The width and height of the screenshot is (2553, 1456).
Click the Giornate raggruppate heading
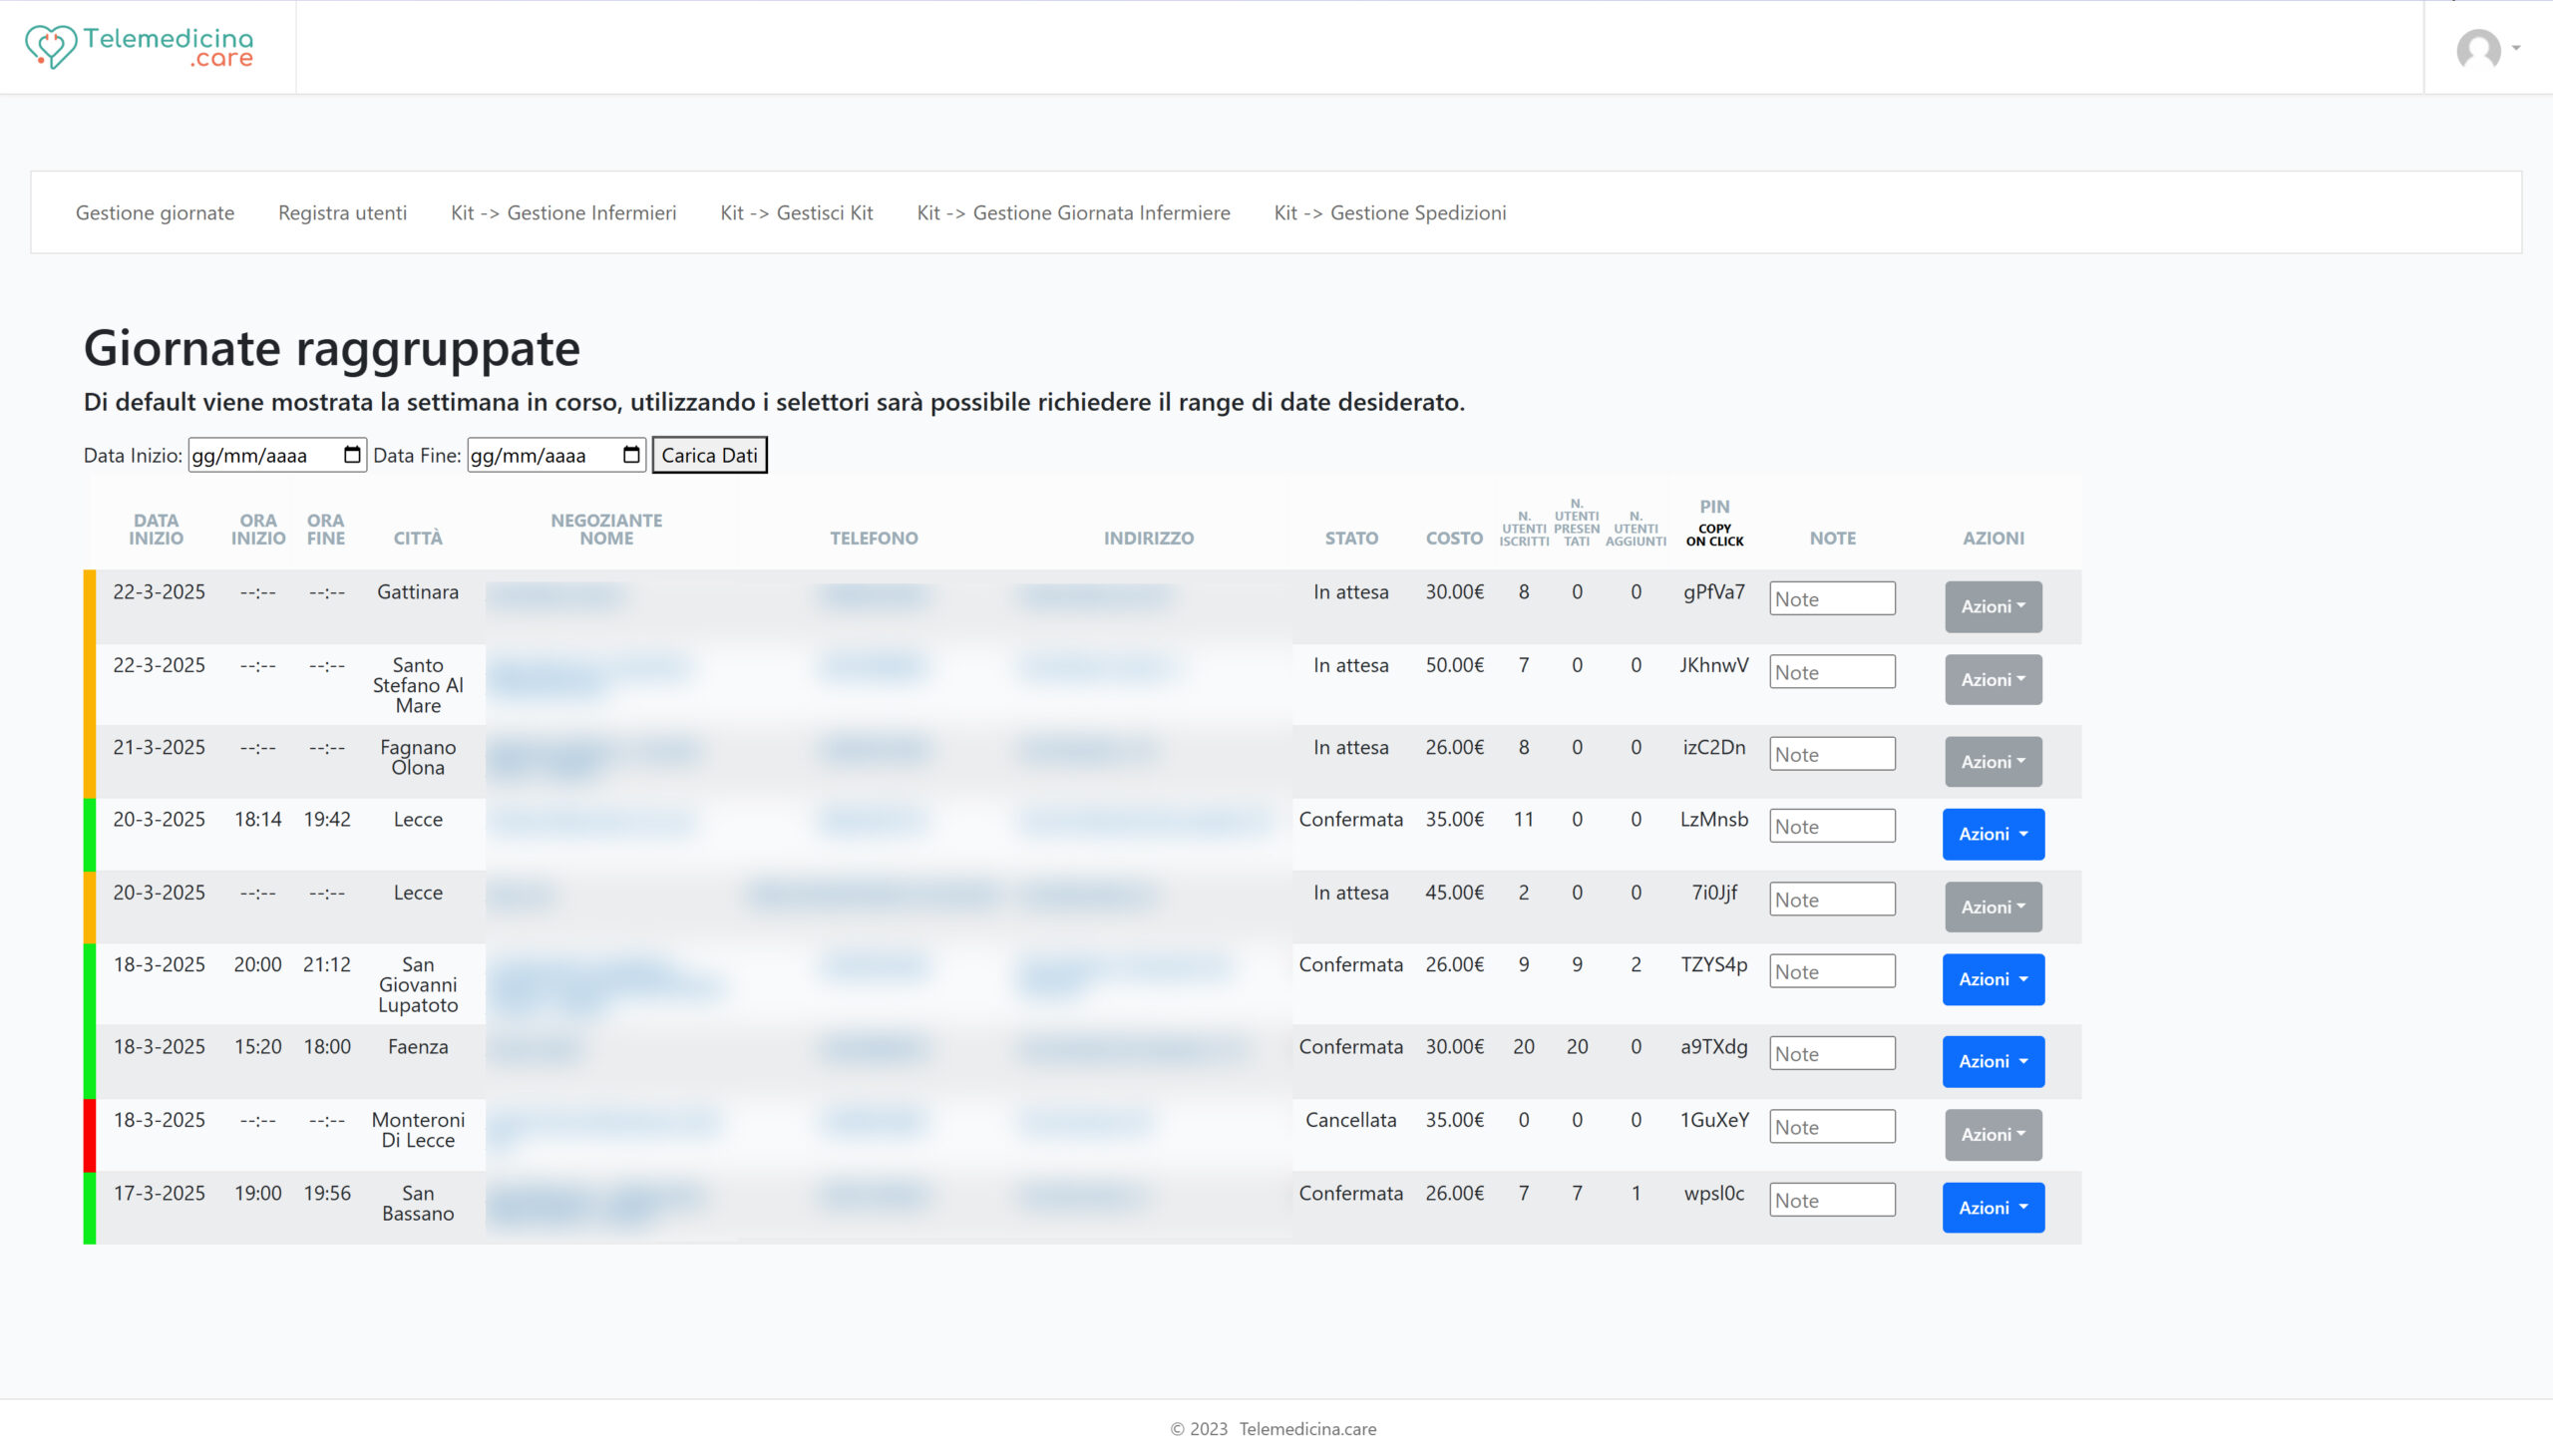coord(332,348)
